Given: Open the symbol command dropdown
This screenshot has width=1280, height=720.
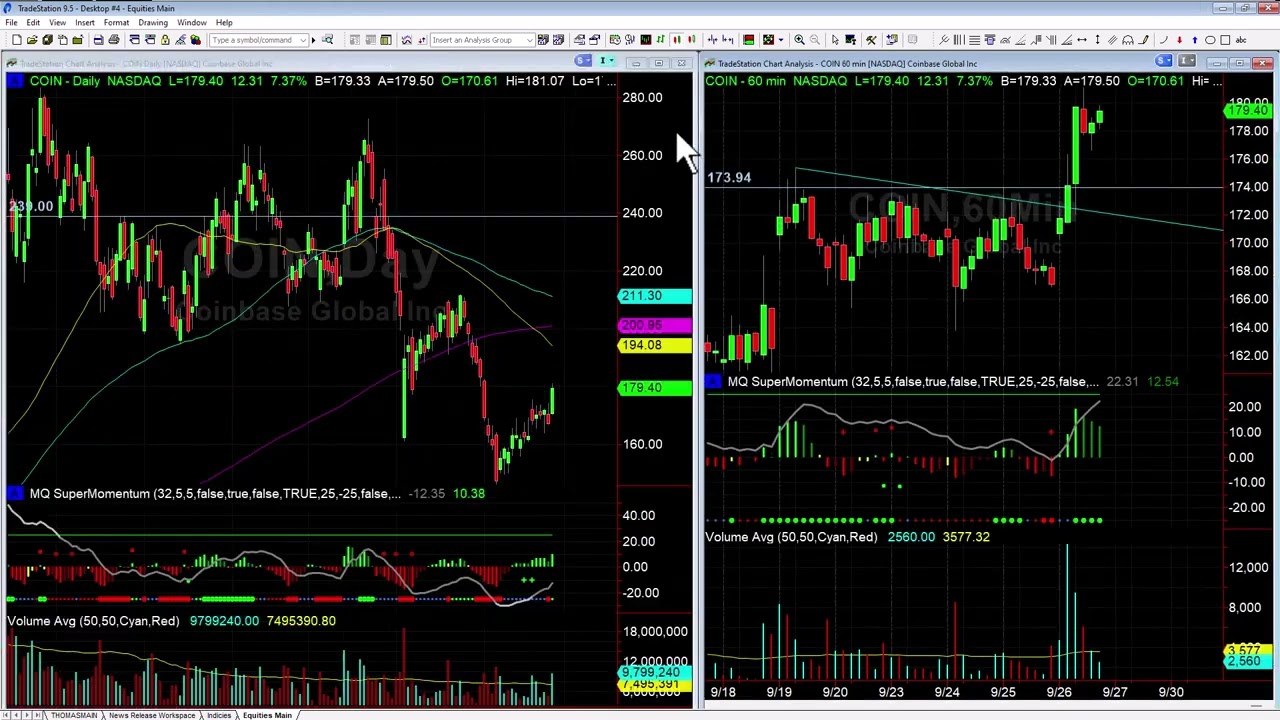Looking at the screenshot, I should [302, 40].
